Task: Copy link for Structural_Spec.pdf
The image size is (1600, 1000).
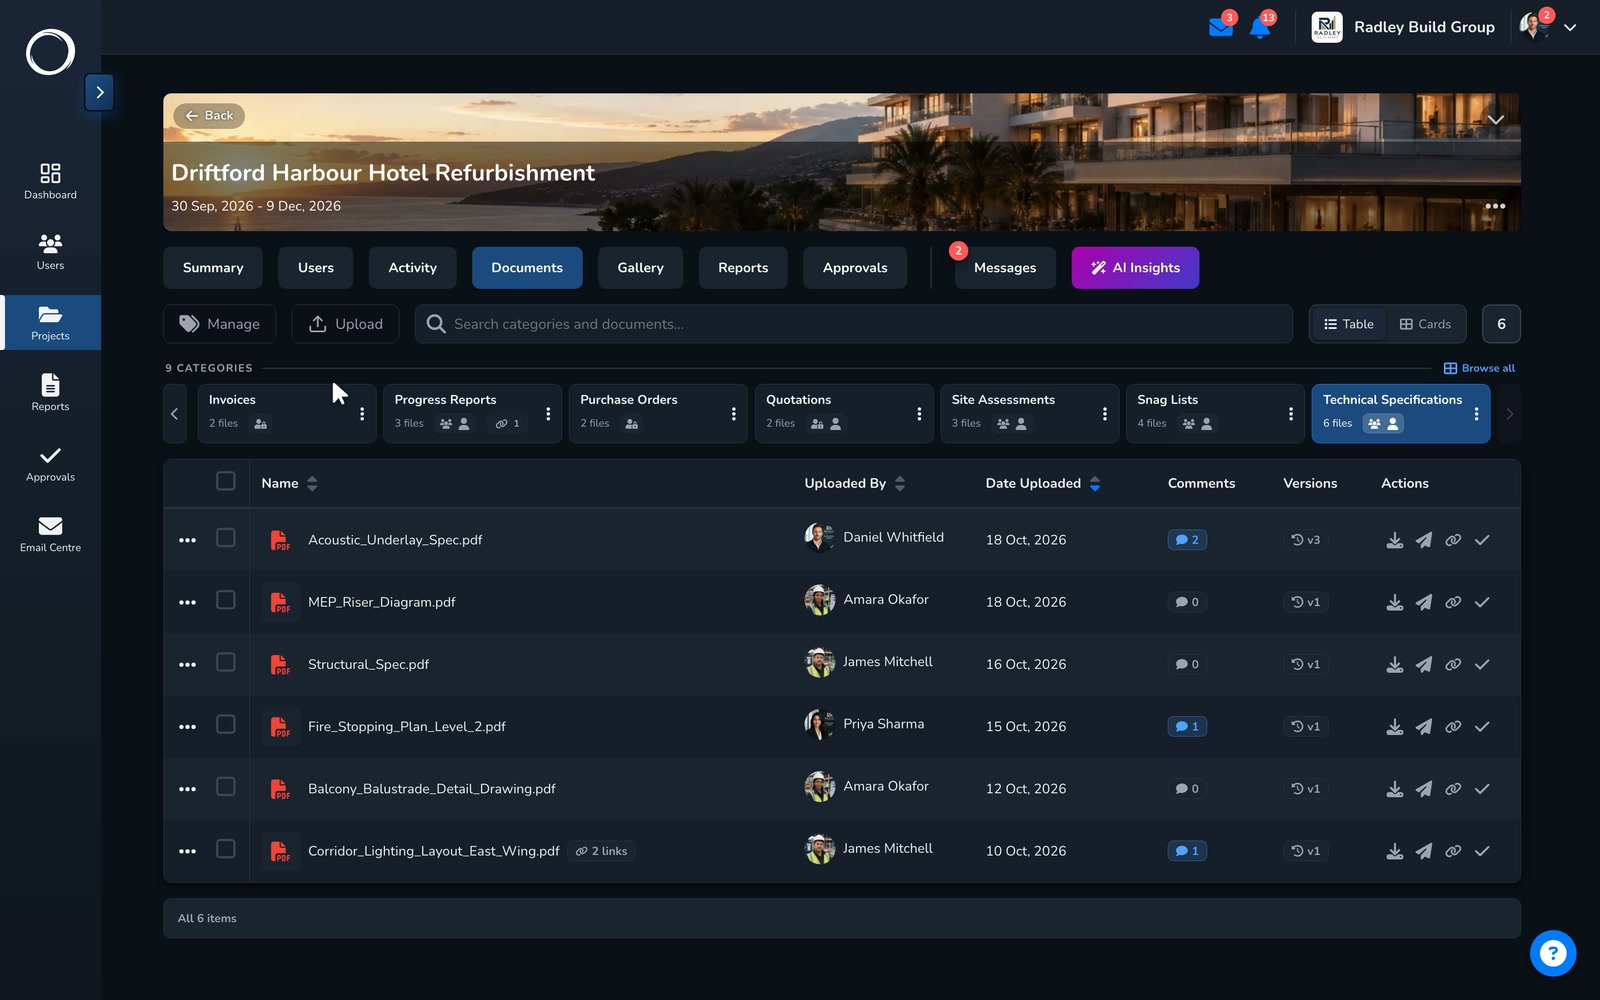Action: (x=1453, y=664)
